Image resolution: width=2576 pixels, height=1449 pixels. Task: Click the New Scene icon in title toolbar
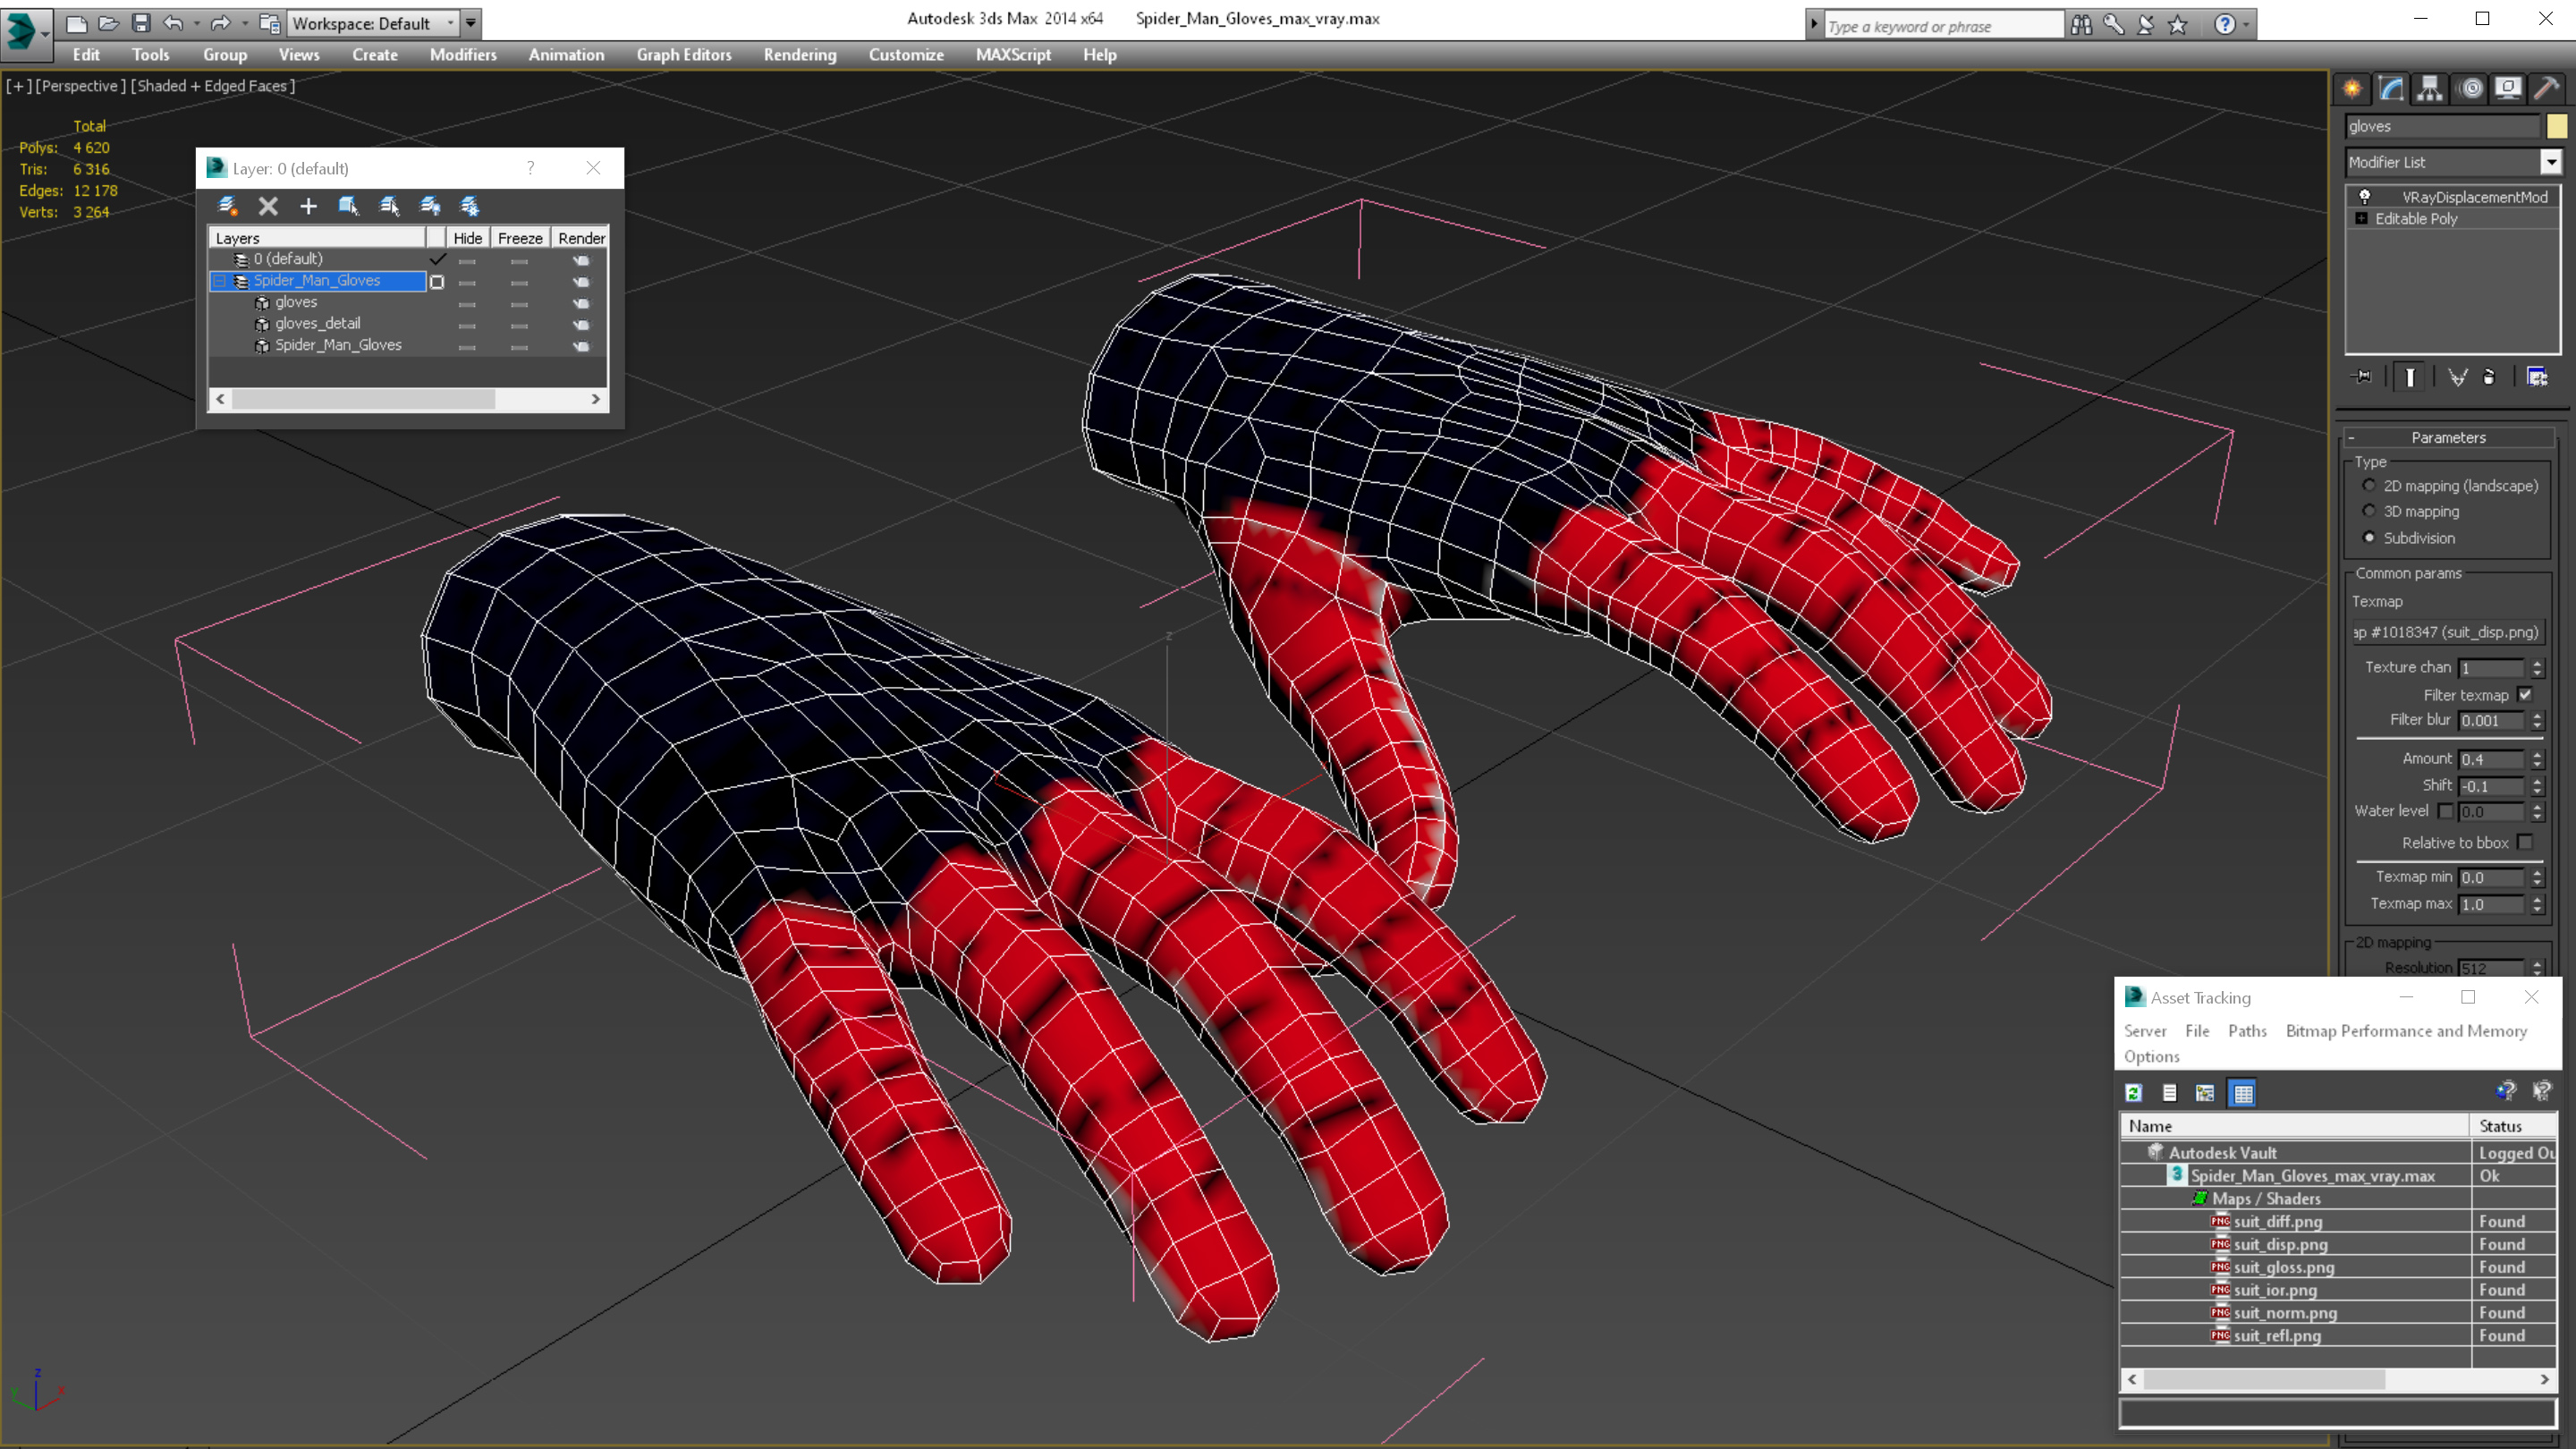[76, 23]
